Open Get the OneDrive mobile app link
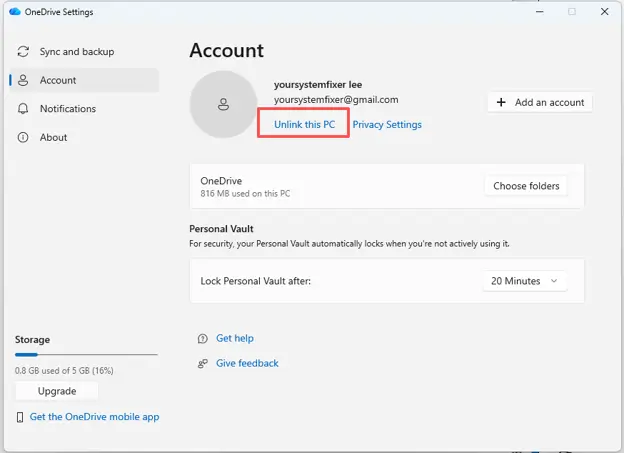Screen dimensions: 624x453 click(x=94, y=417)
